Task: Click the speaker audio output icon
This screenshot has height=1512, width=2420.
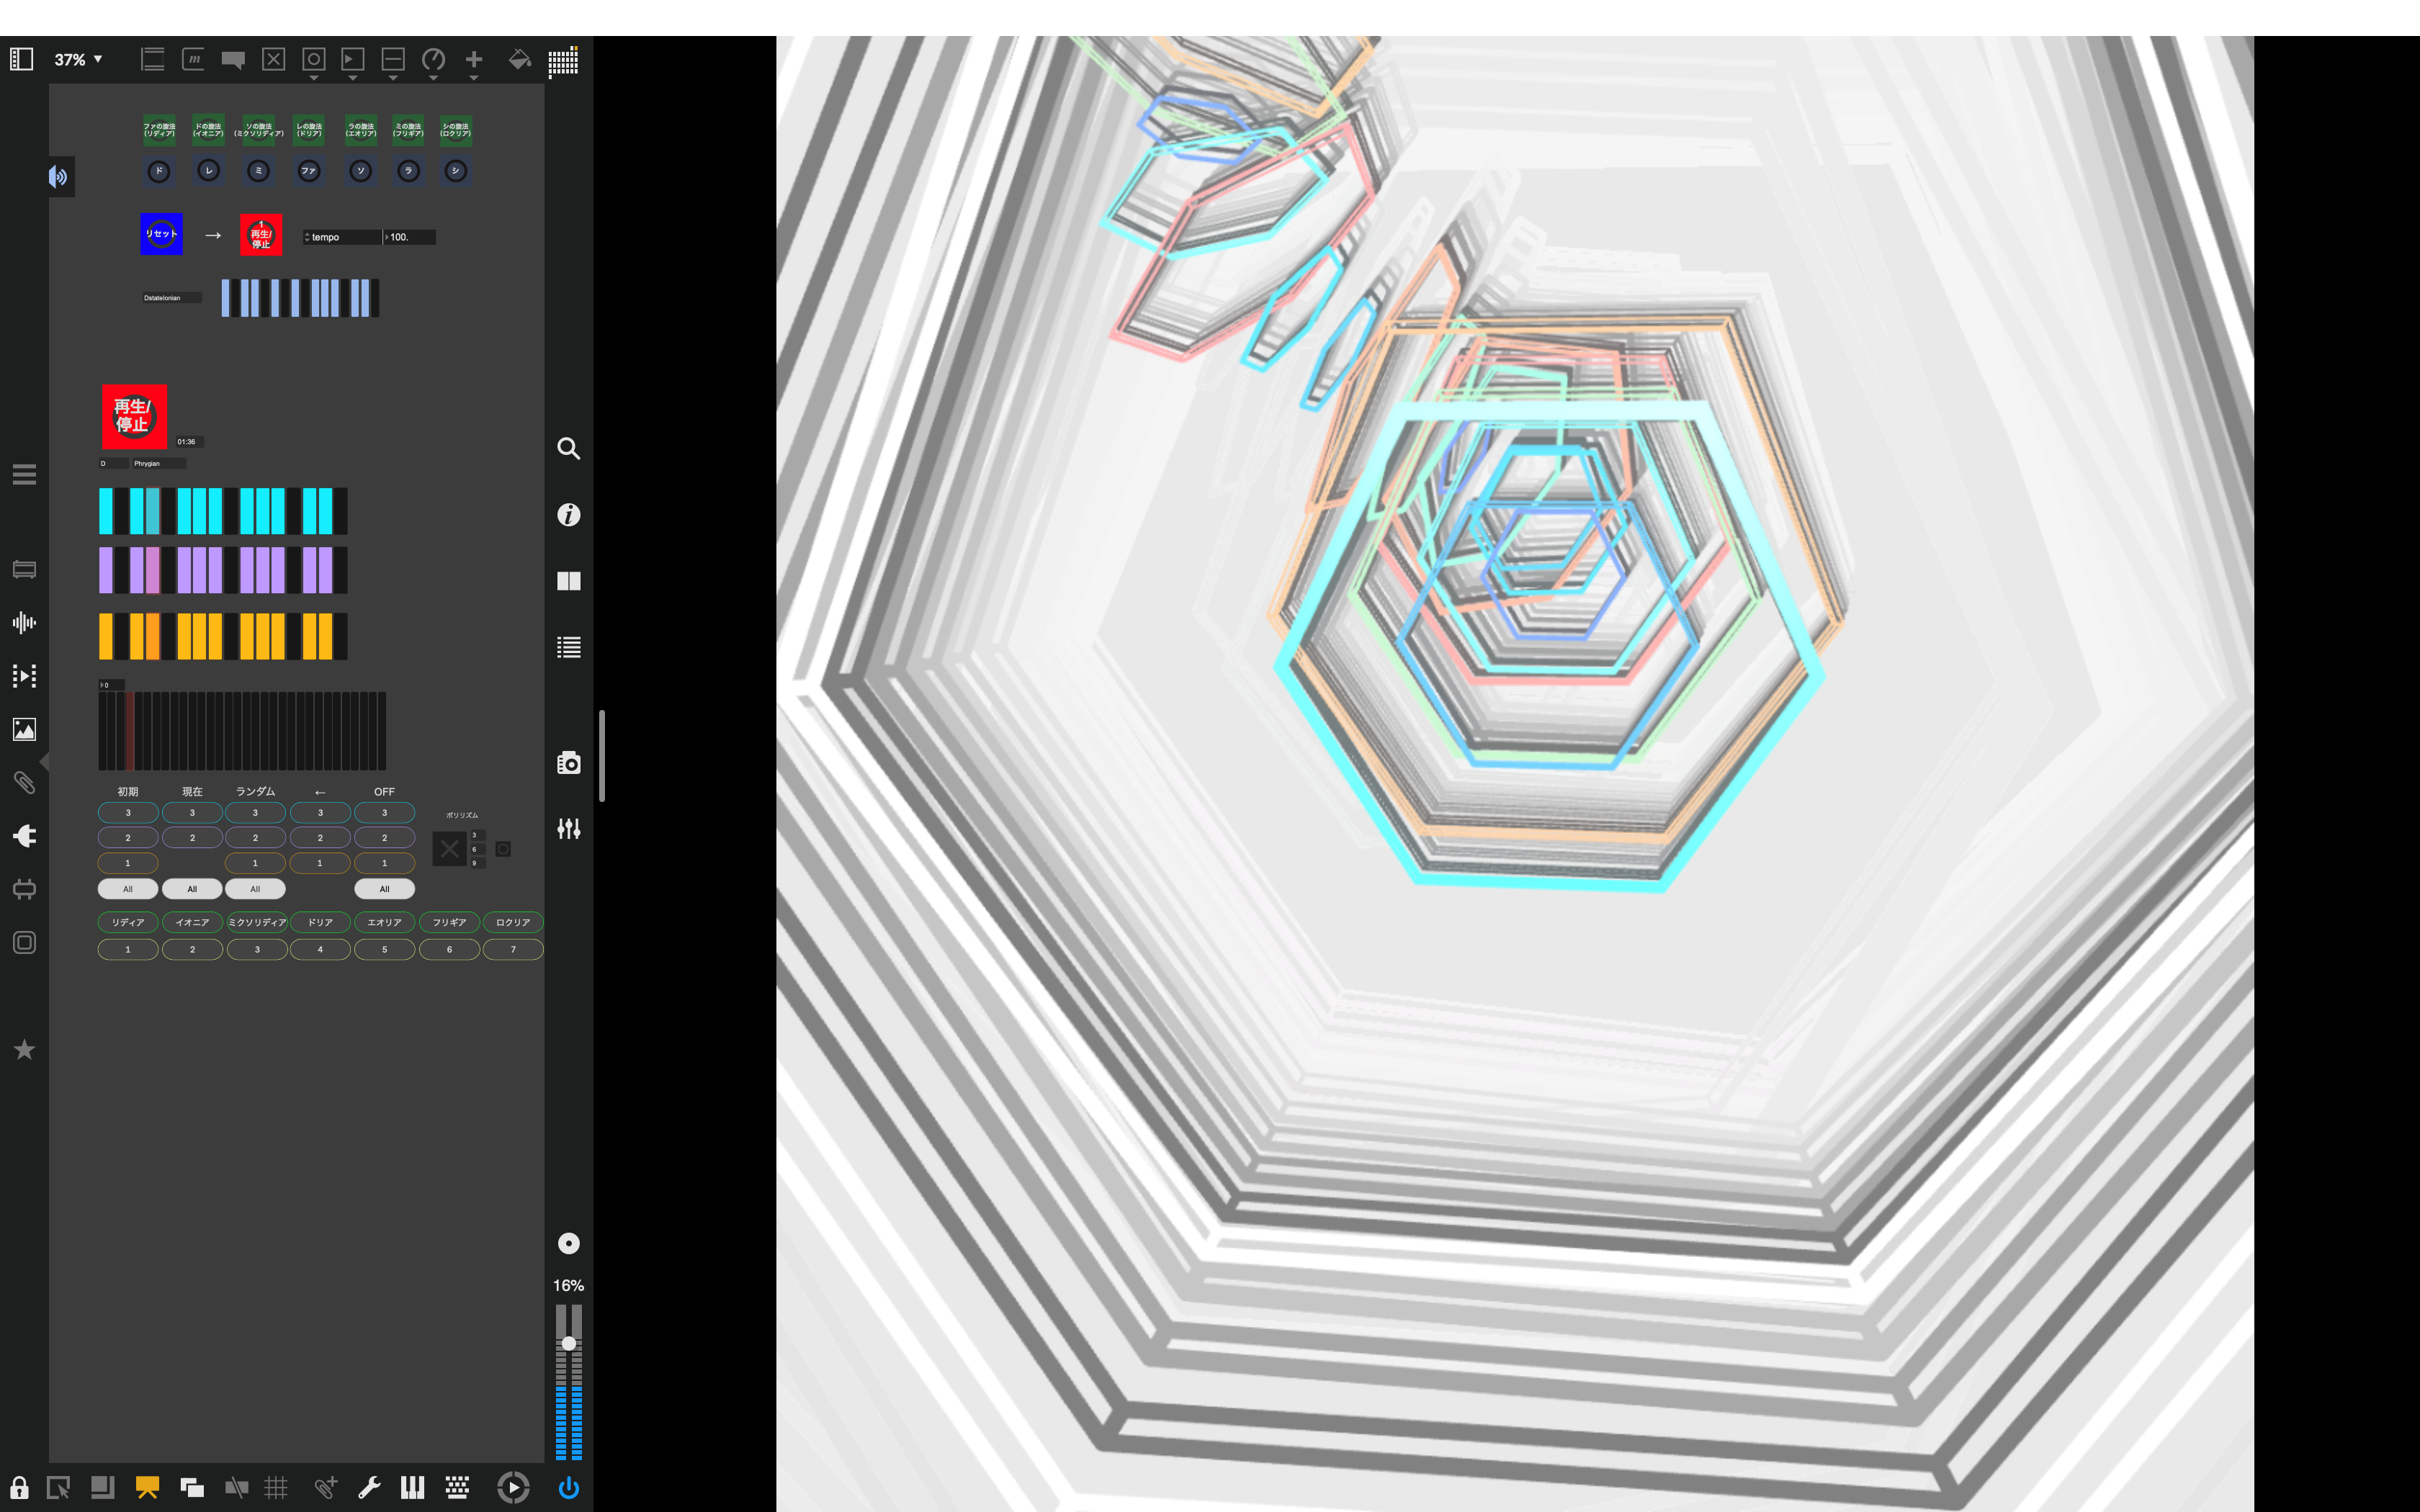Action: coord(59,177)
